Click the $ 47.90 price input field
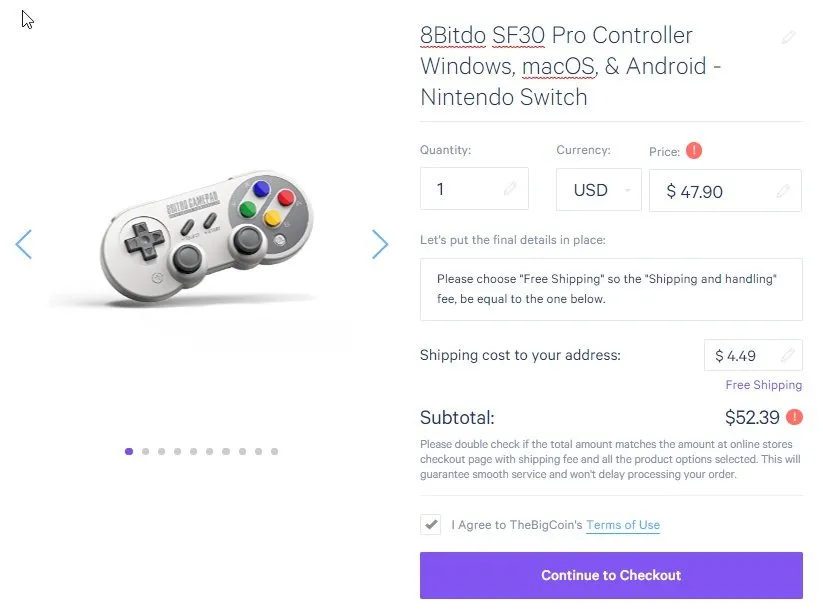 715,191
